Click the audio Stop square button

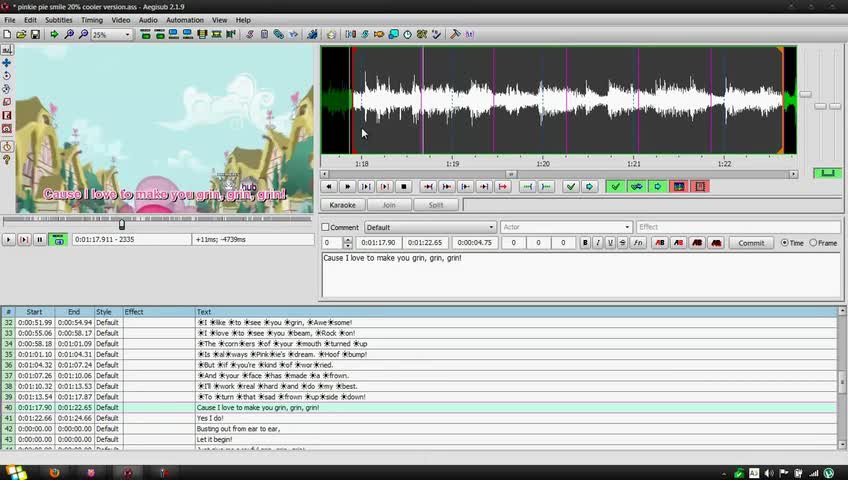(403, 186)
